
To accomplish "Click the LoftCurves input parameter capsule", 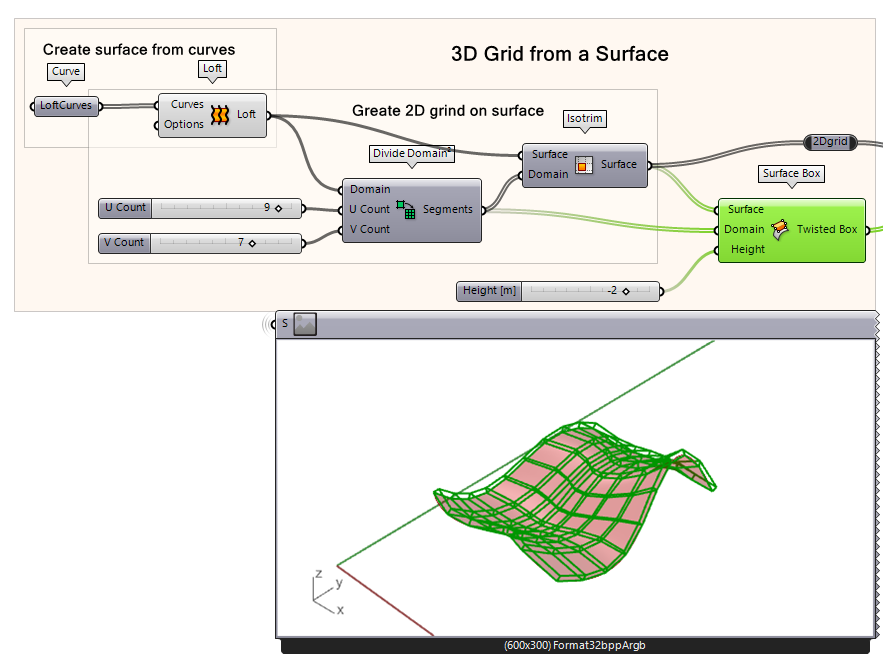I will [x=64, y=106].
